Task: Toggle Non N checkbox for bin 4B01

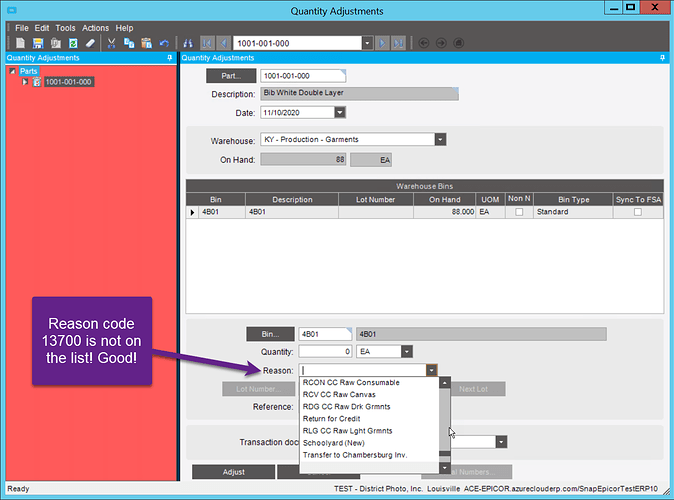Action: [x=519, y=212]
